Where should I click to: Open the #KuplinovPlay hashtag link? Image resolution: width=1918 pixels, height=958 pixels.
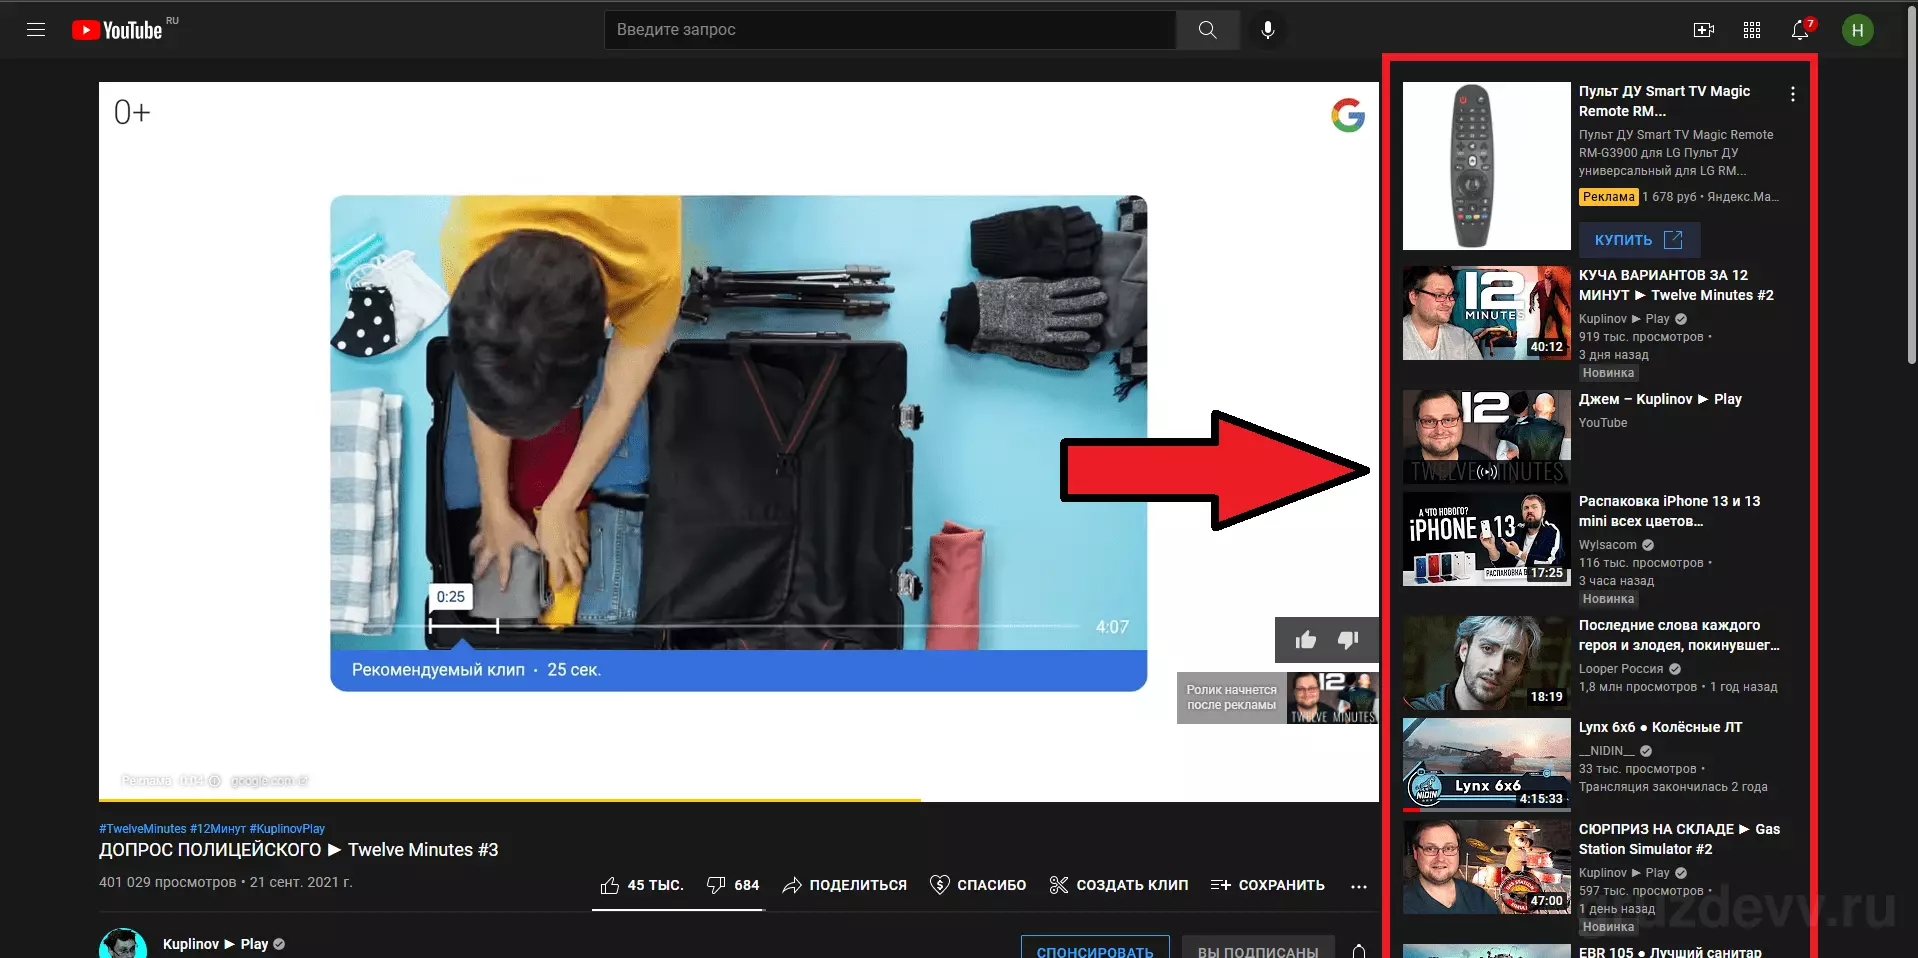click(287, 829)
